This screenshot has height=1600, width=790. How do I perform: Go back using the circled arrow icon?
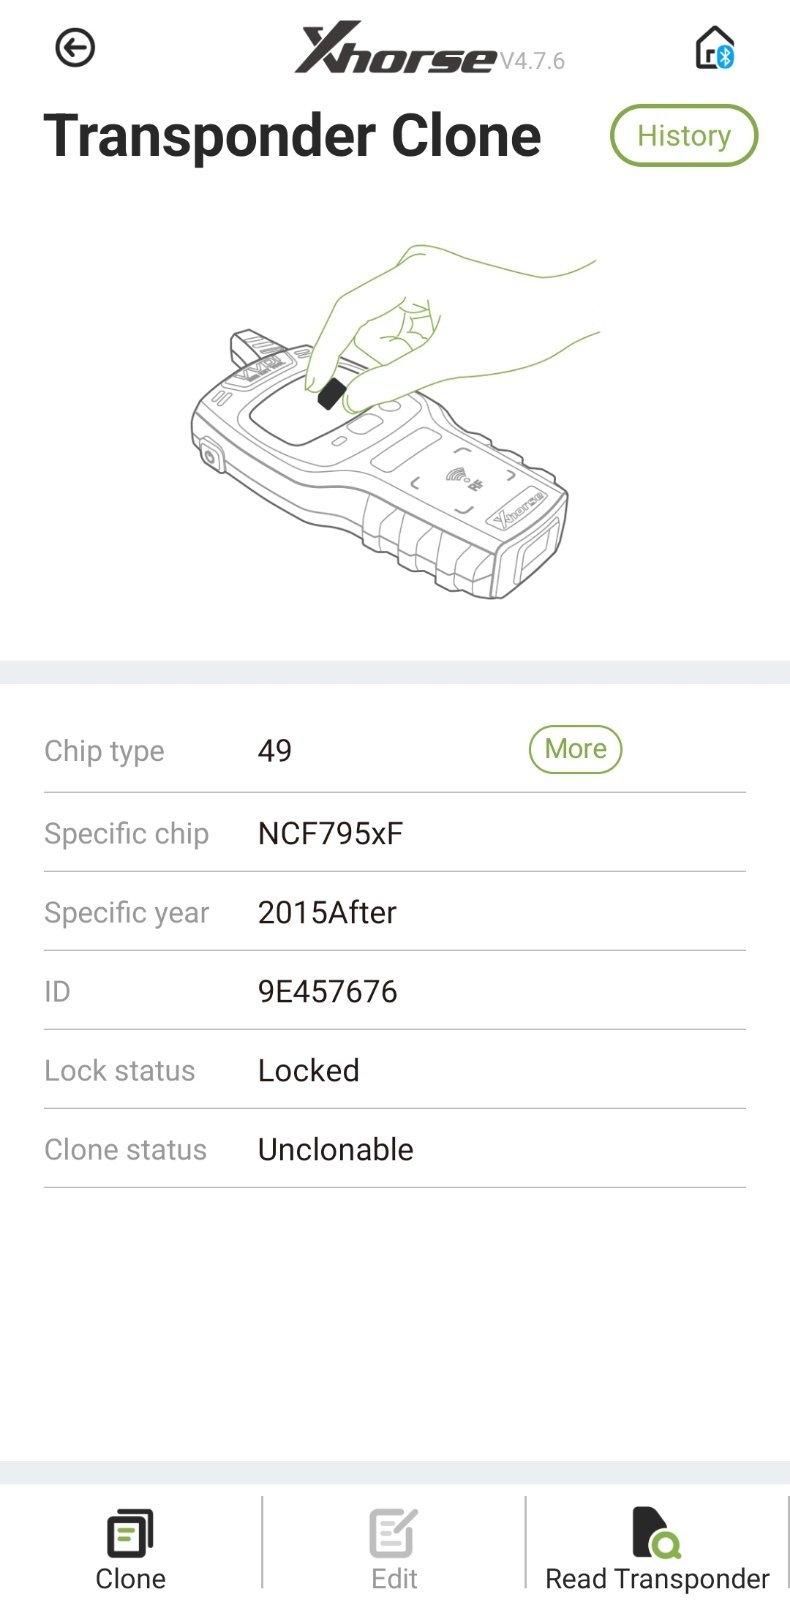pos(75,47)
